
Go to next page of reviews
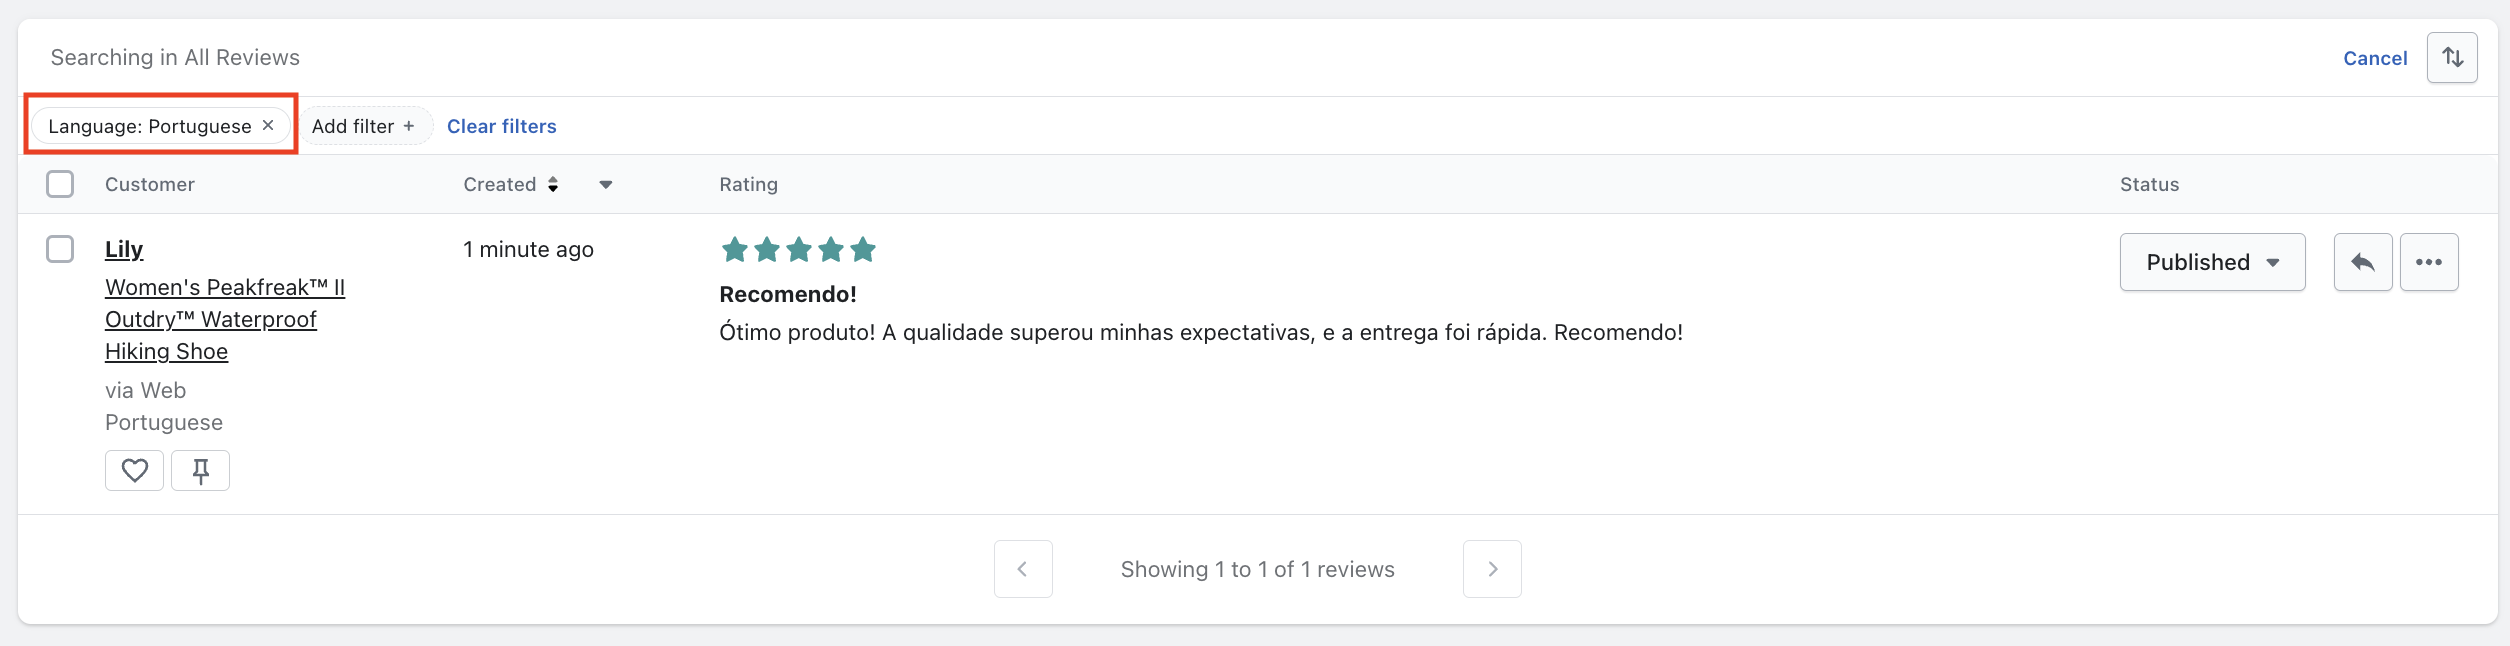tap(1491, 569)
